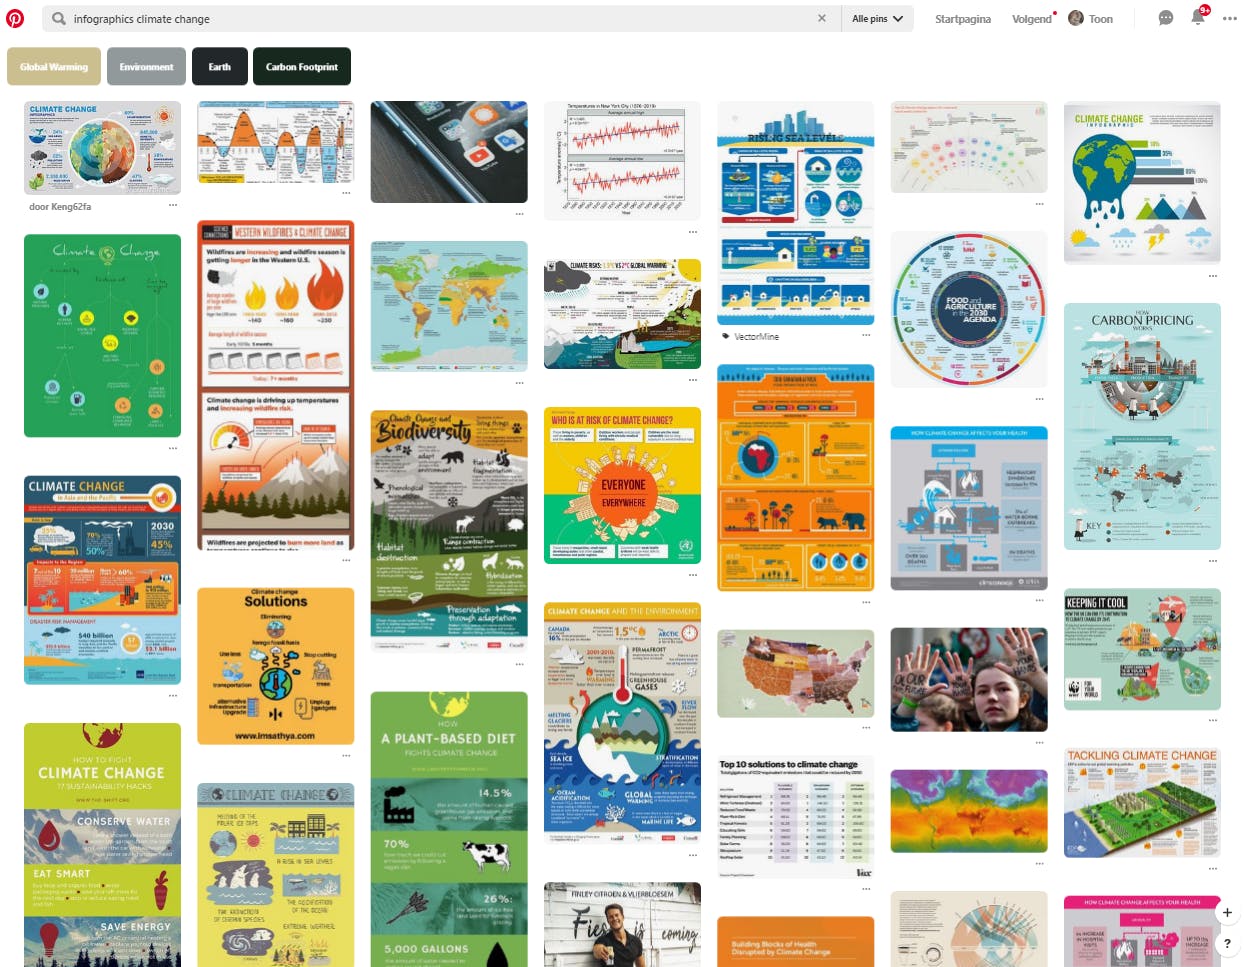The height and width of the screenshot is (967, 1247).
Task: Enable the Carbon Footprint filter
Action: (x=301, y=66)
